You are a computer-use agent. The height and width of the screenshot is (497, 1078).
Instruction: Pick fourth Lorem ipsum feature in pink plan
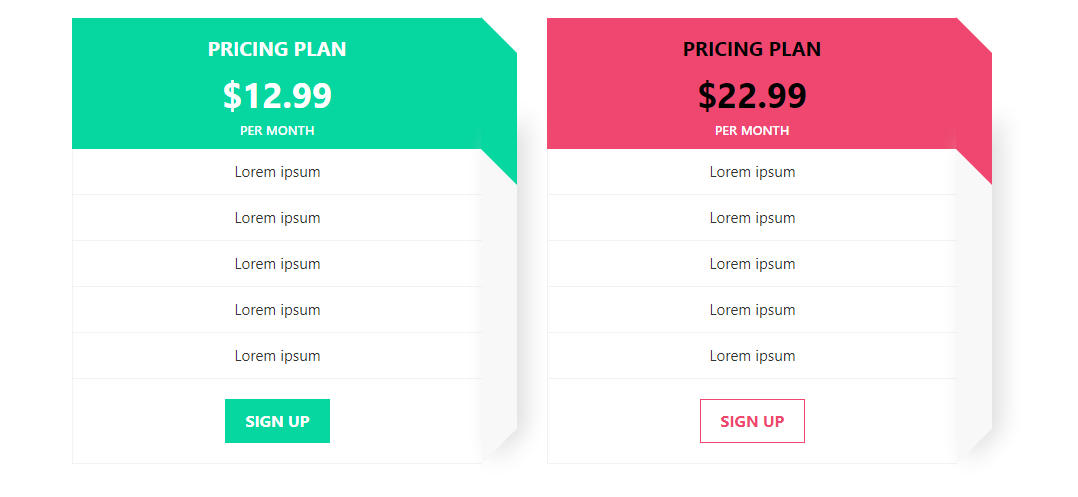pyautogui.click(x=752, y=310)
